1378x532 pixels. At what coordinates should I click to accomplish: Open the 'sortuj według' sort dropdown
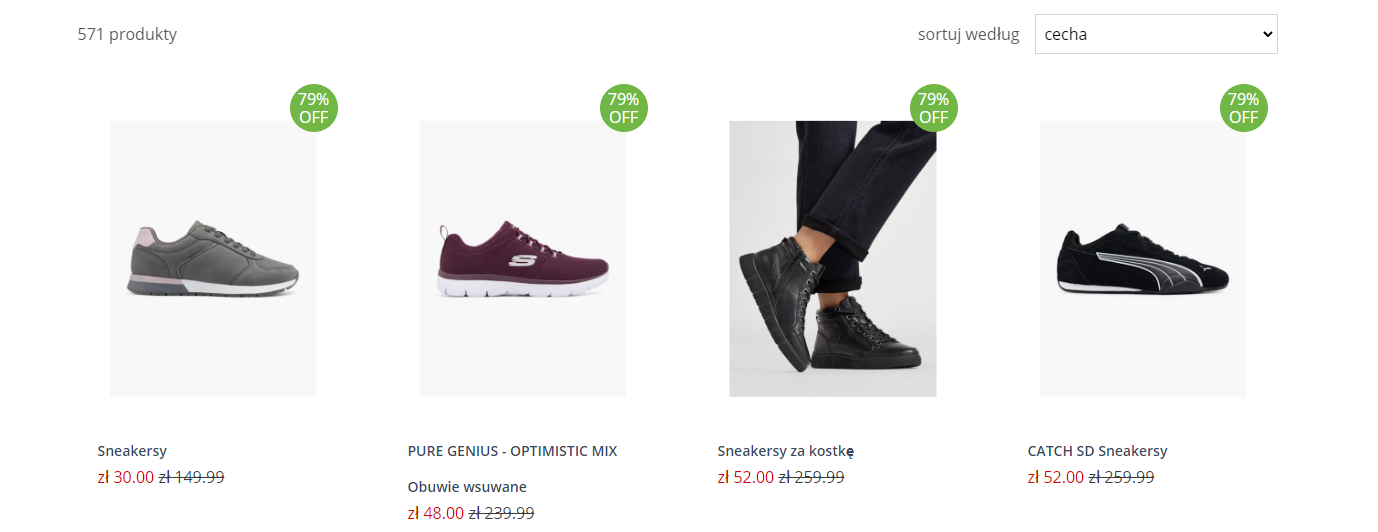point(1155,34)
